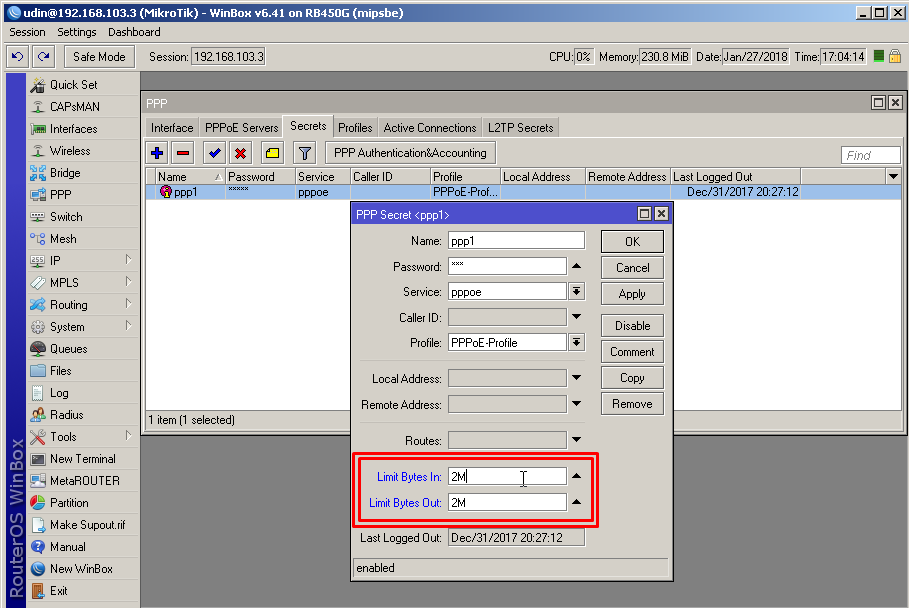Viewport: 909px width, 608px height.
Task: Open the Dashboard menu
Action: tap(134, 32)
